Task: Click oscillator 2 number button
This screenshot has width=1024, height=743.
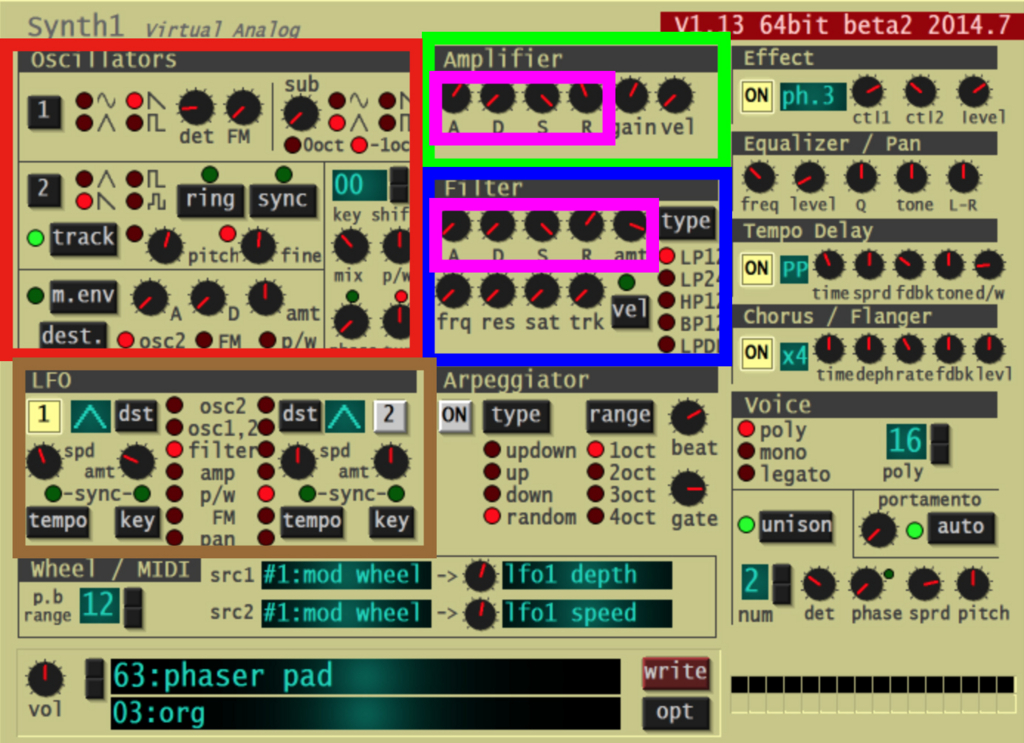Action: [44, 189]
